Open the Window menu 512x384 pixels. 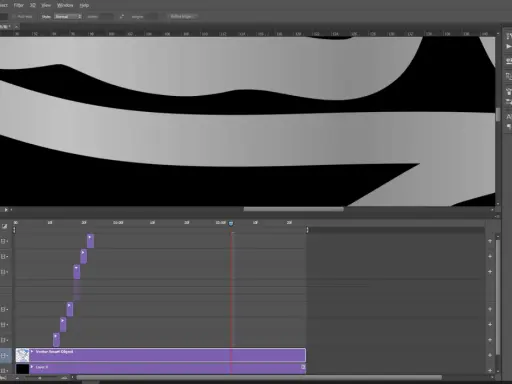click(65, 5)
